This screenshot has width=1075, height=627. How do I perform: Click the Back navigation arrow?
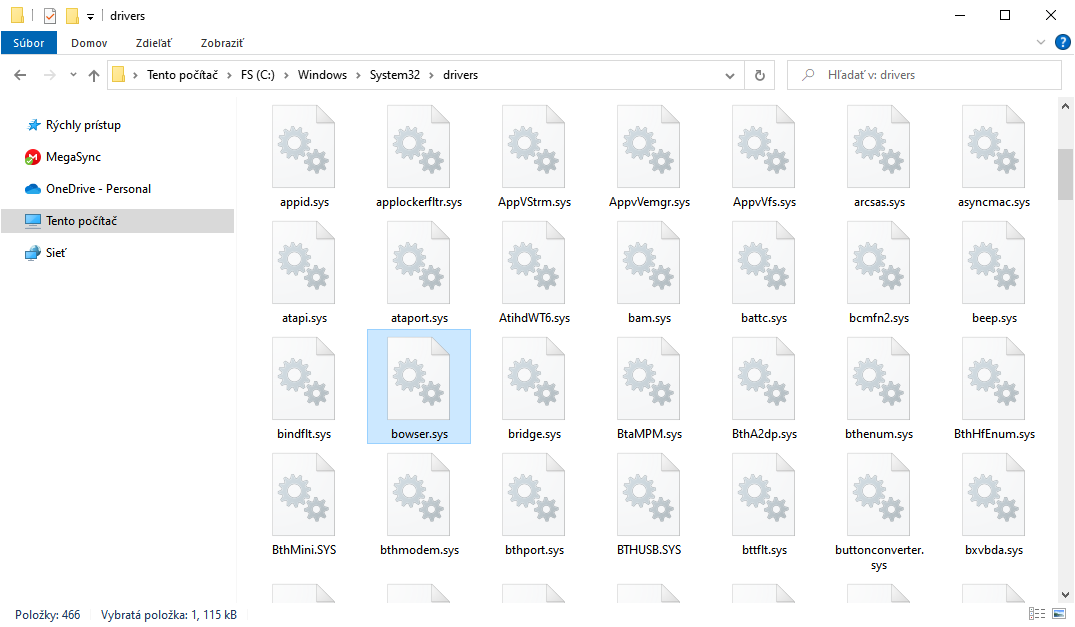(20, 75)
